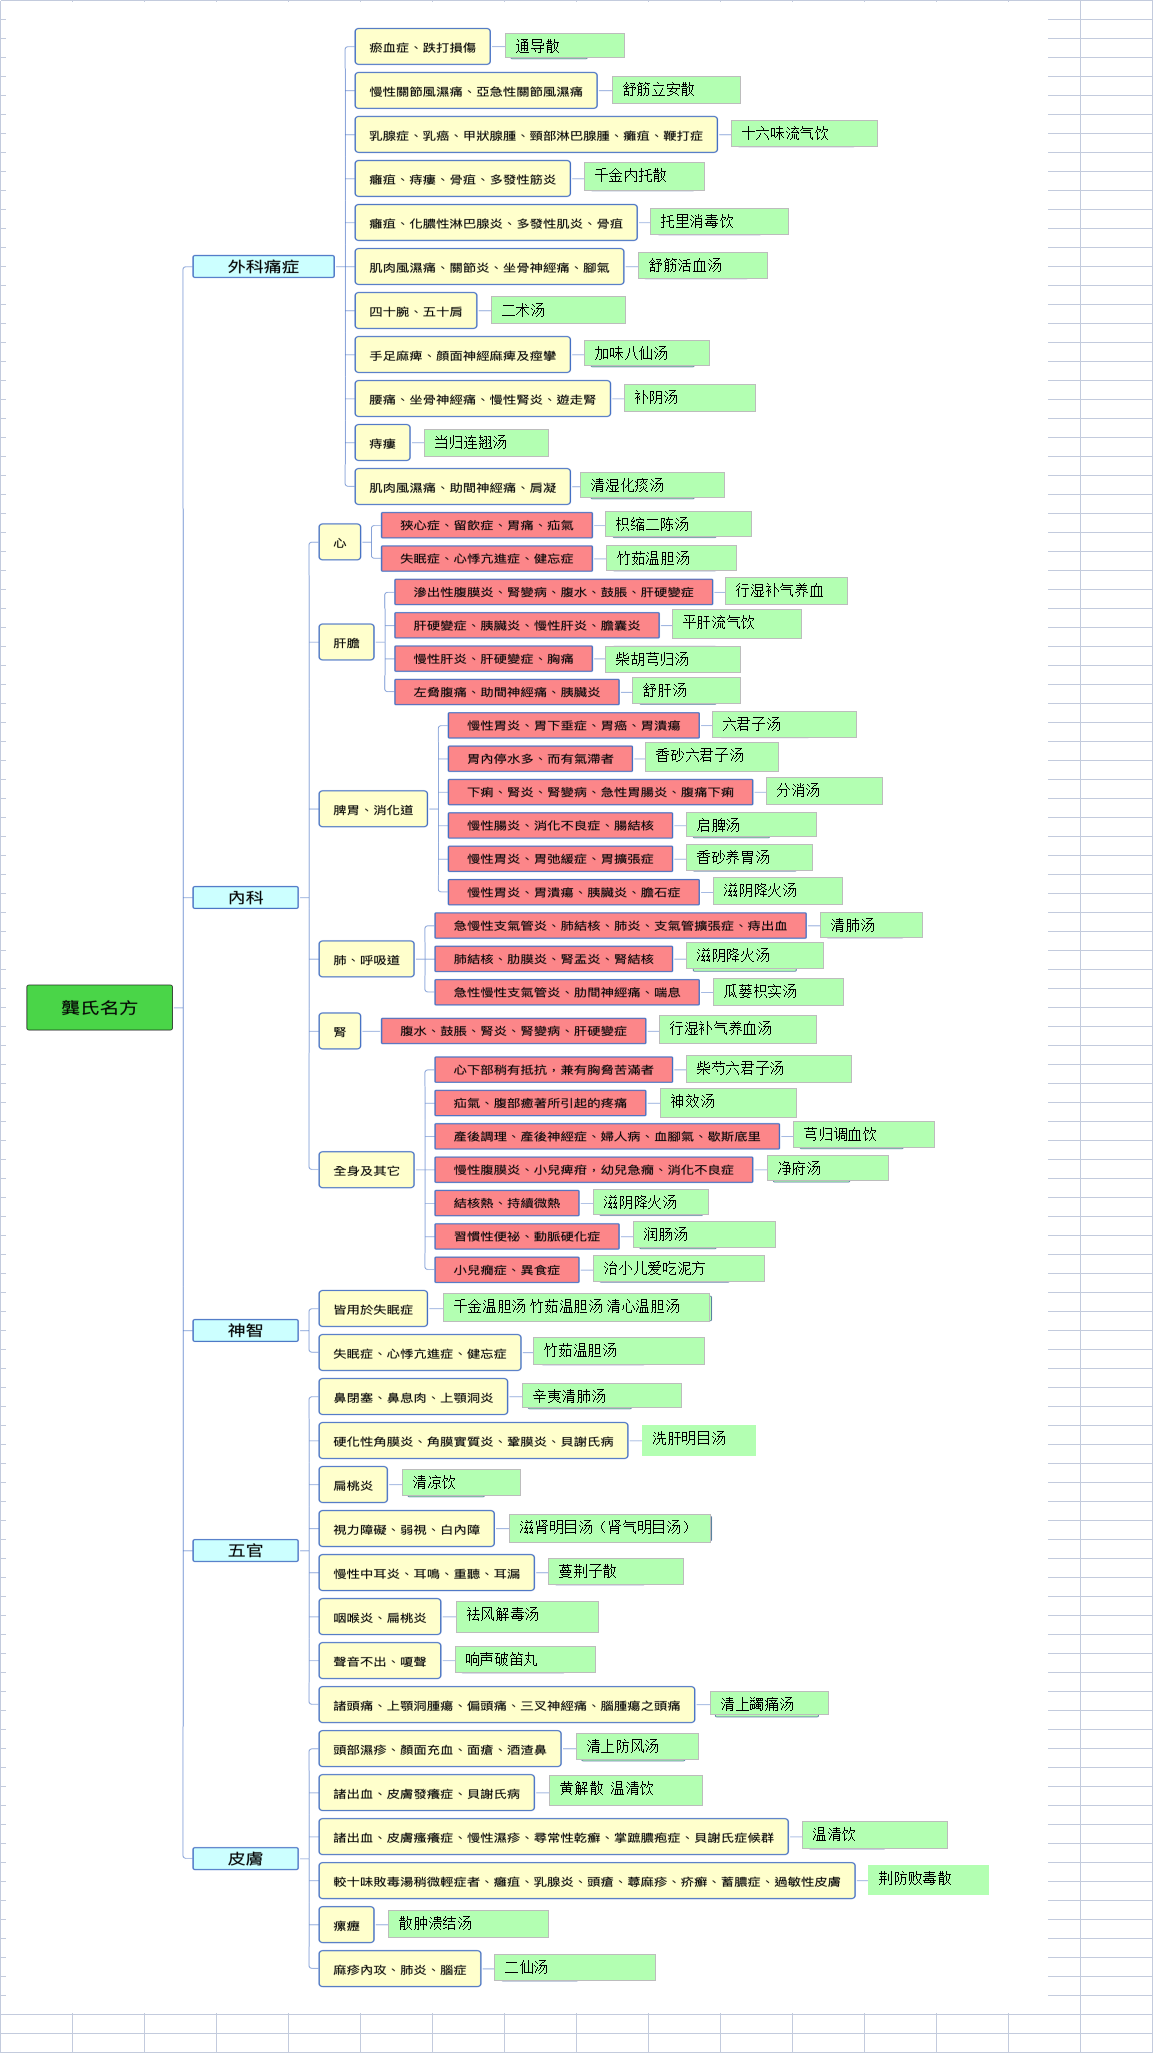
Task: Click the 習慣性便秘、動脈硬化症 node
Action: point(527,1236)
